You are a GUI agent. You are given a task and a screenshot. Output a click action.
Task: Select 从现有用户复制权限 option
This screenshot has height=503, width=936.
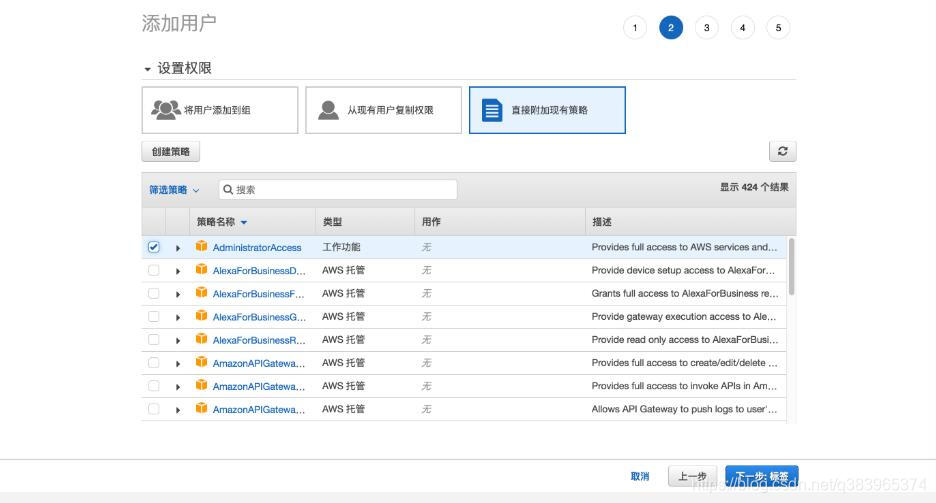pyautogui.click(x=383, y=110)
